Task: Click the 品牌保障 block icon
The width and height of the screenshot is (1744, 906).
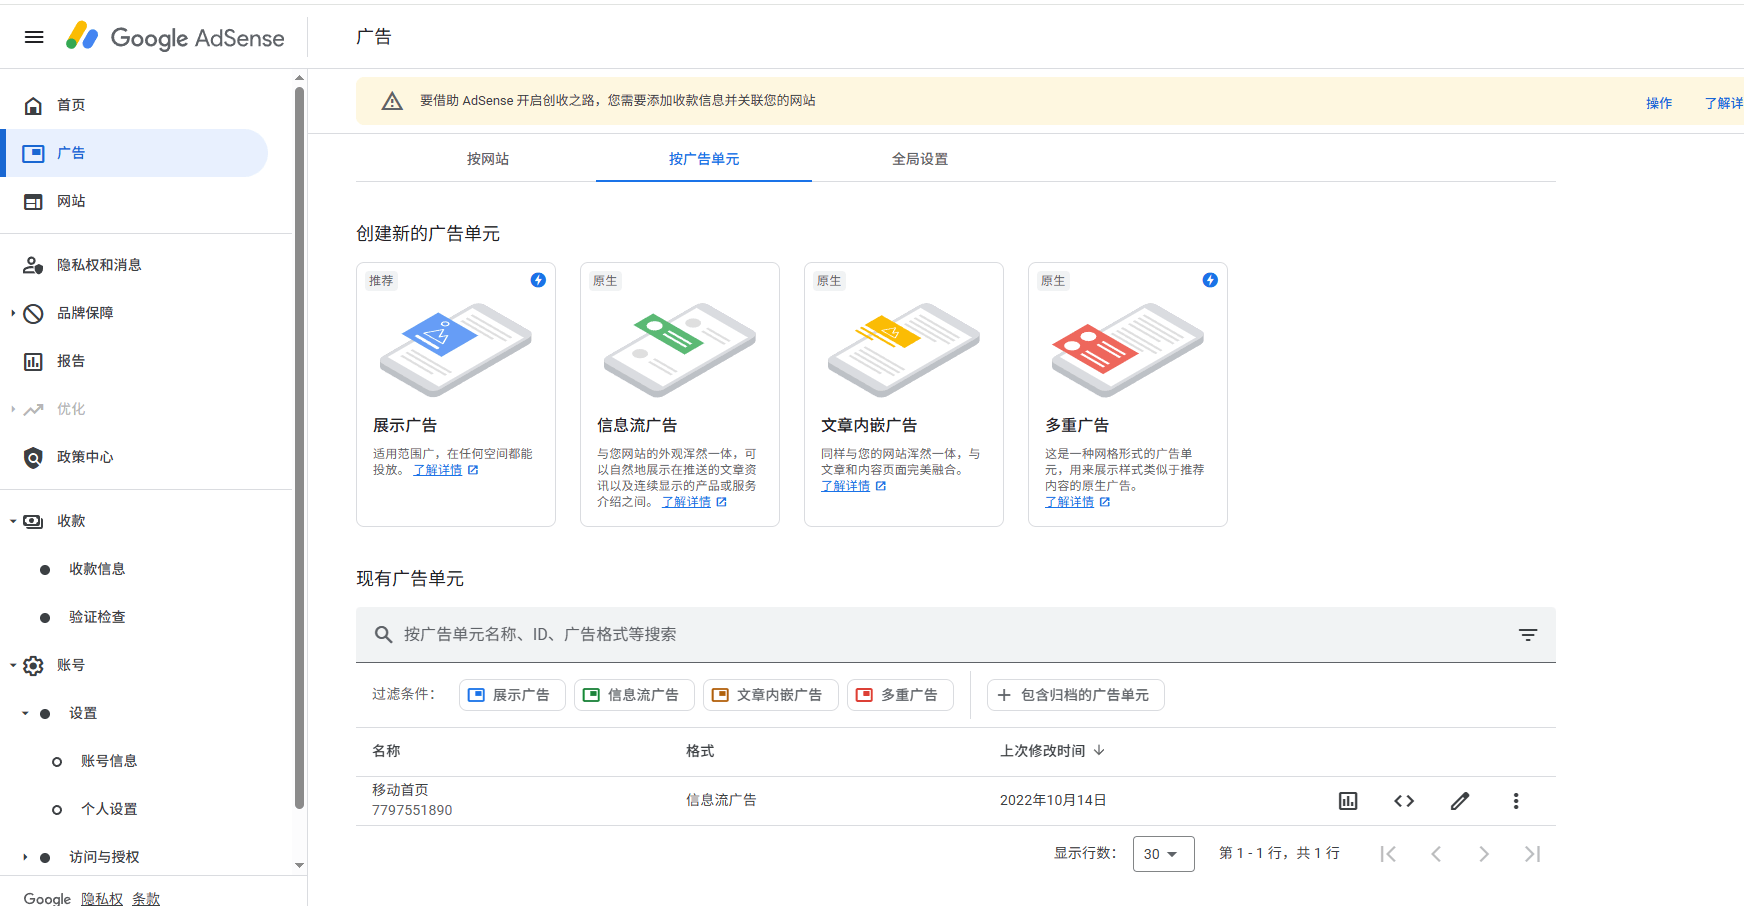Action: pos(33,313)
